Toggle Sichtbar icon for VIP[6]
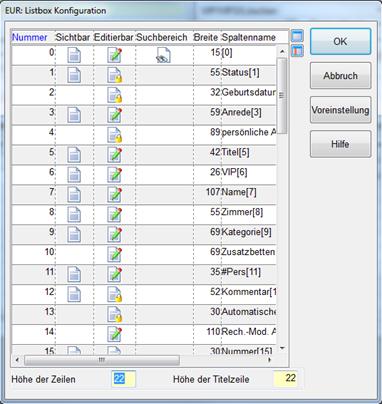 [74, 175]
